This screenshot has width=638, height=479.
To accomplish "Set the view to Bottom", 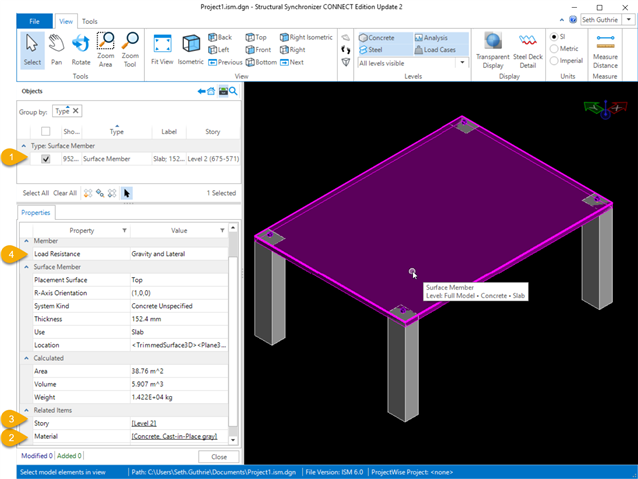I will 261,62.
